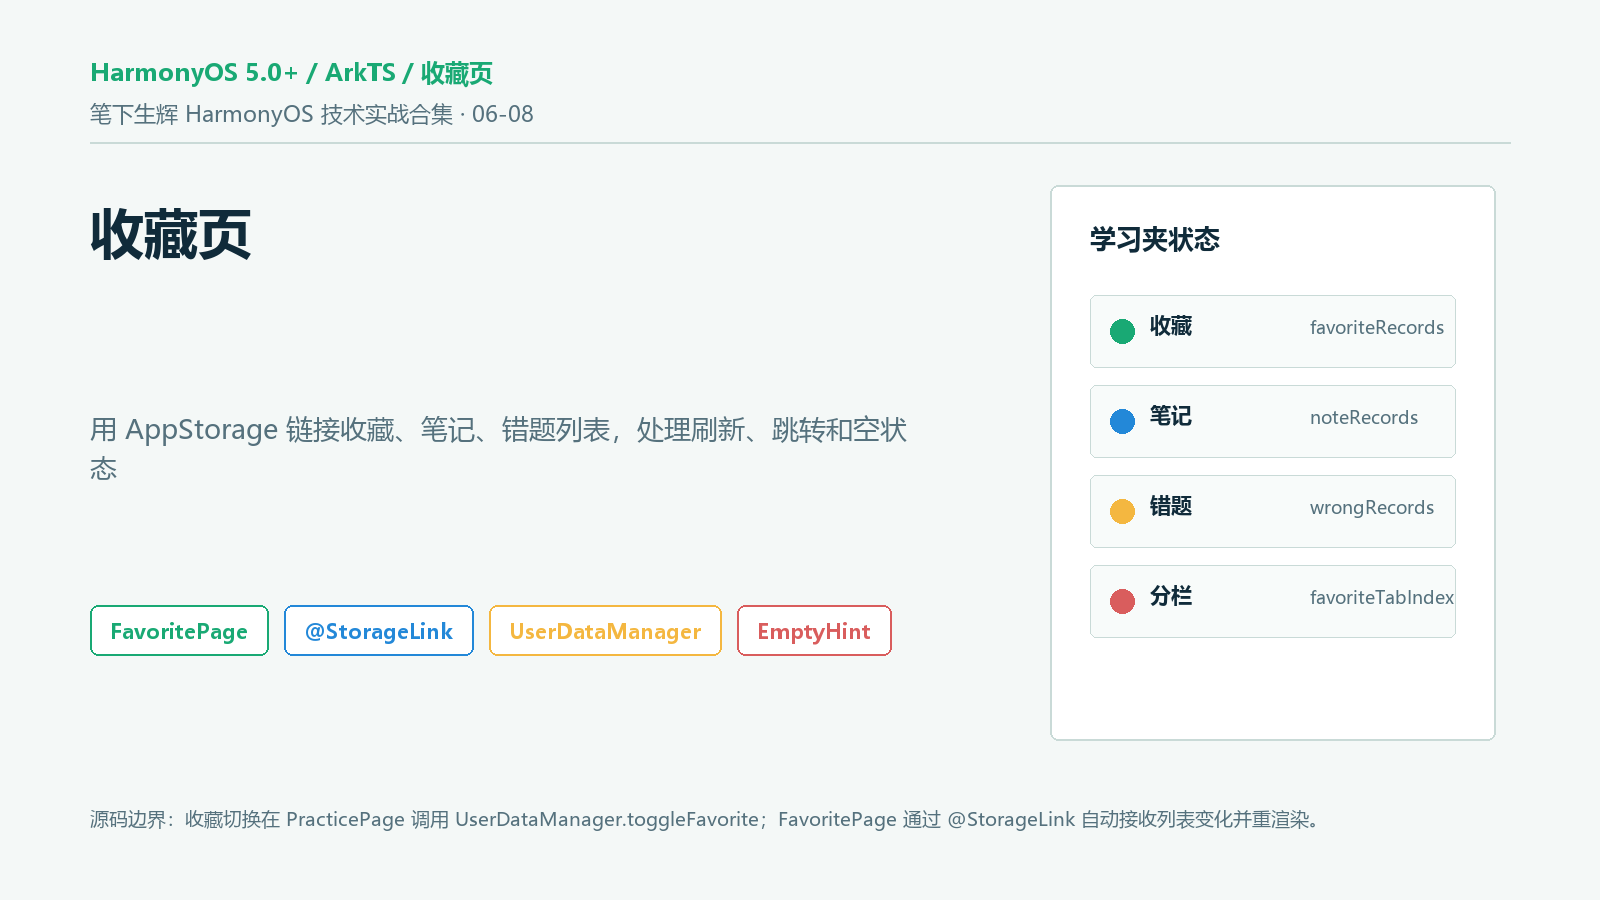
Task: Click the 源码边界 footer note
Action: click(707, 820)
